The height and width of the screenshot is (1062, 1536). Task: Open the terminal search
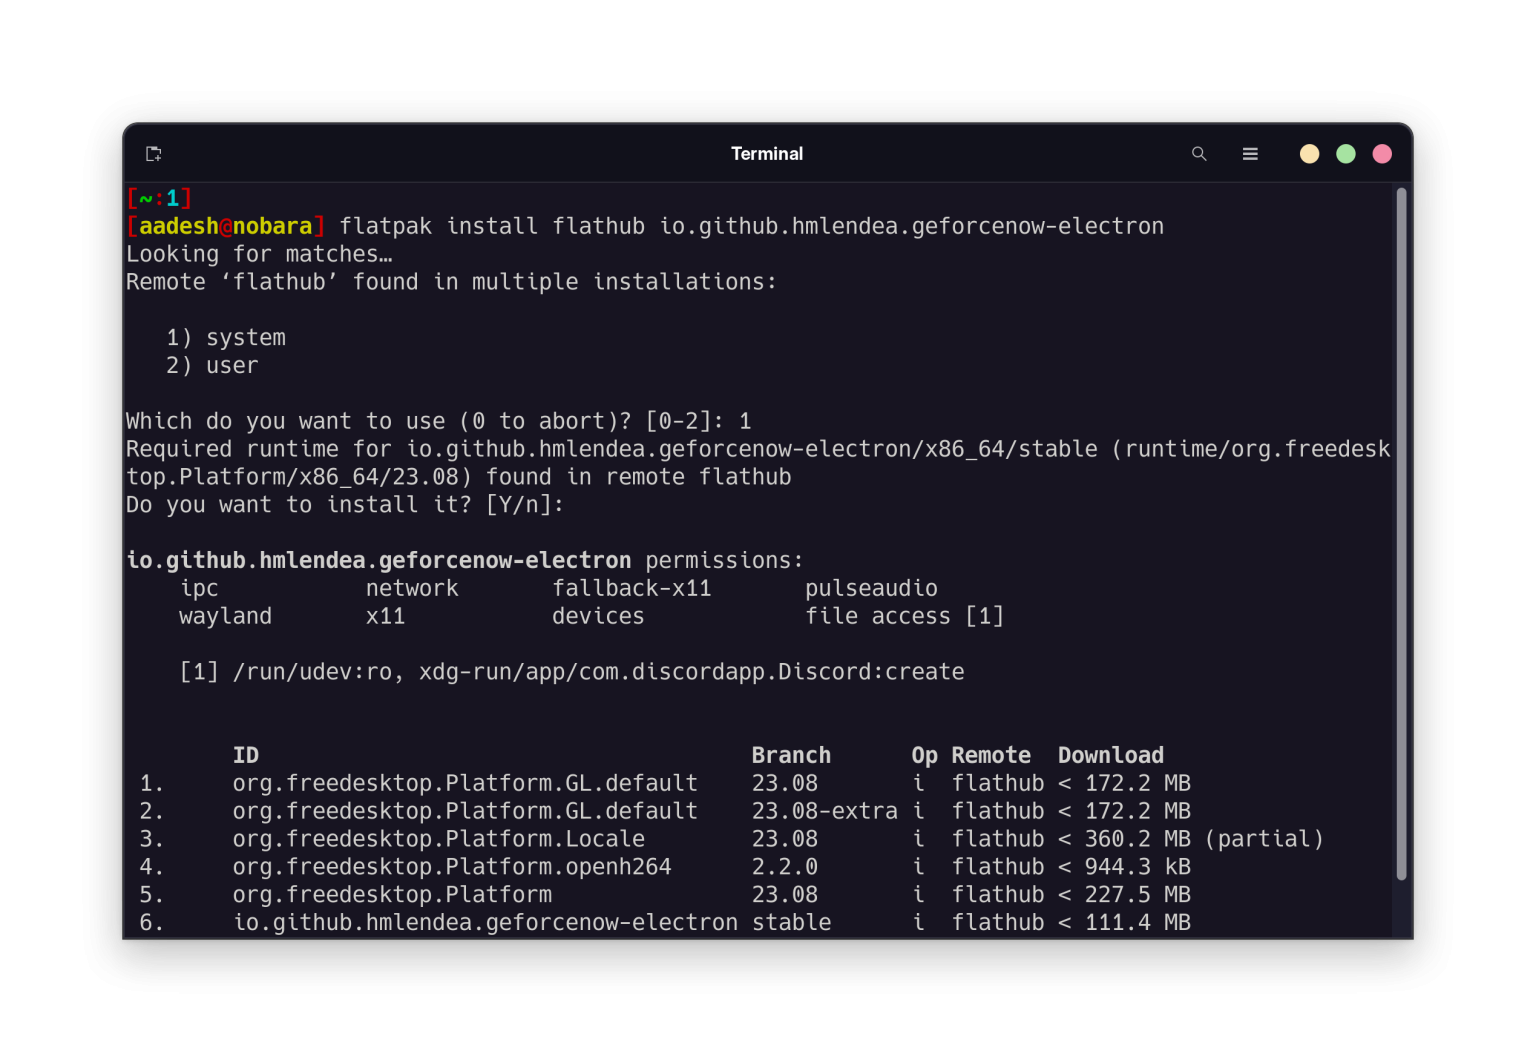click(x=1199, y=153)
